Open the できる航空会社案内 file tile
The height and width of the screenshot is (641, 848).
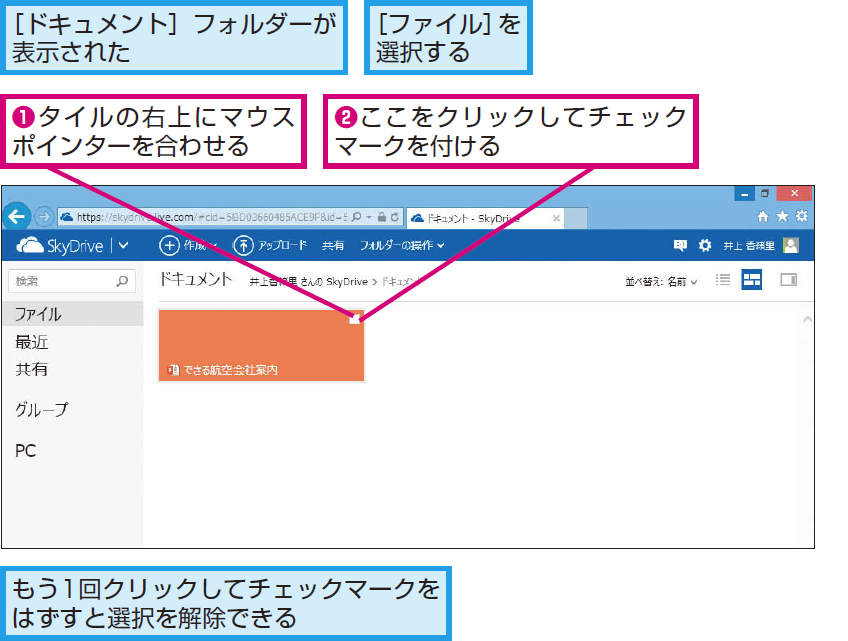[x=261, y=345]
